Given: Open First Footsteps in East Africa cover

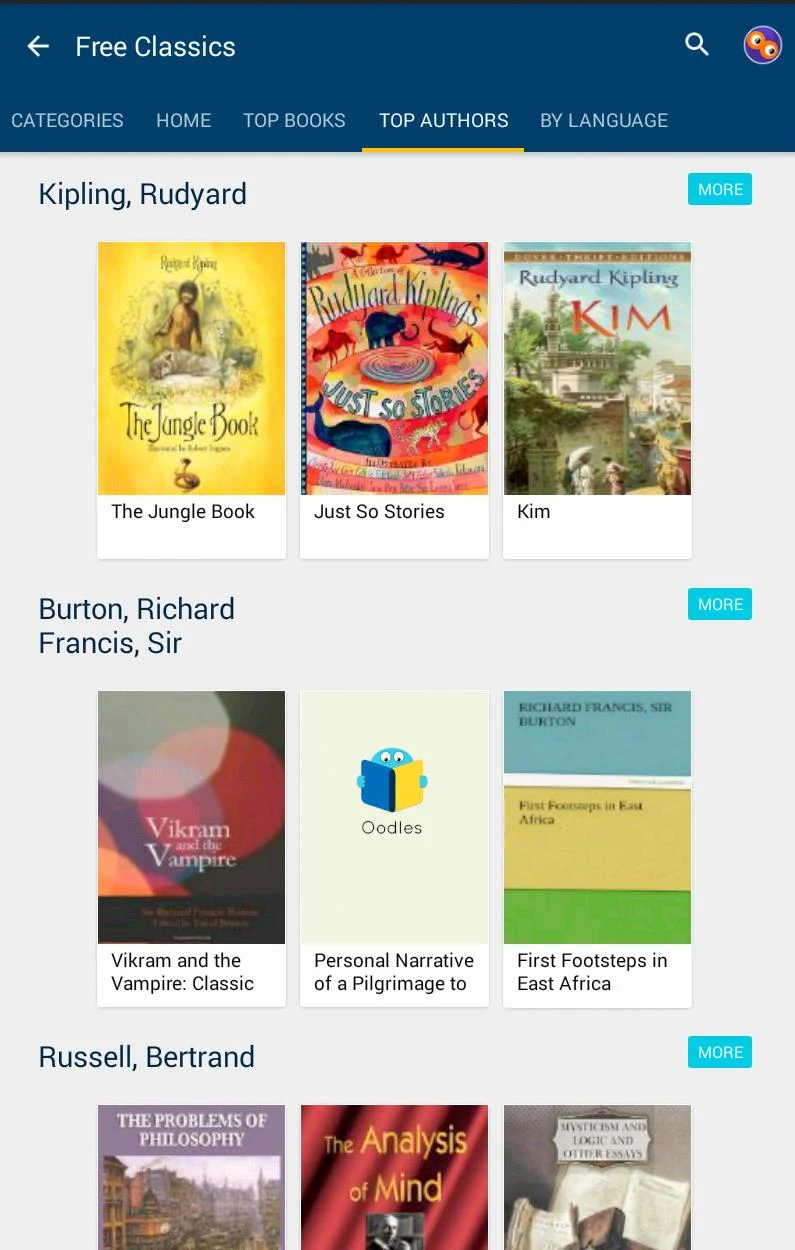Looking at the screenshot, I should [597, 817].
